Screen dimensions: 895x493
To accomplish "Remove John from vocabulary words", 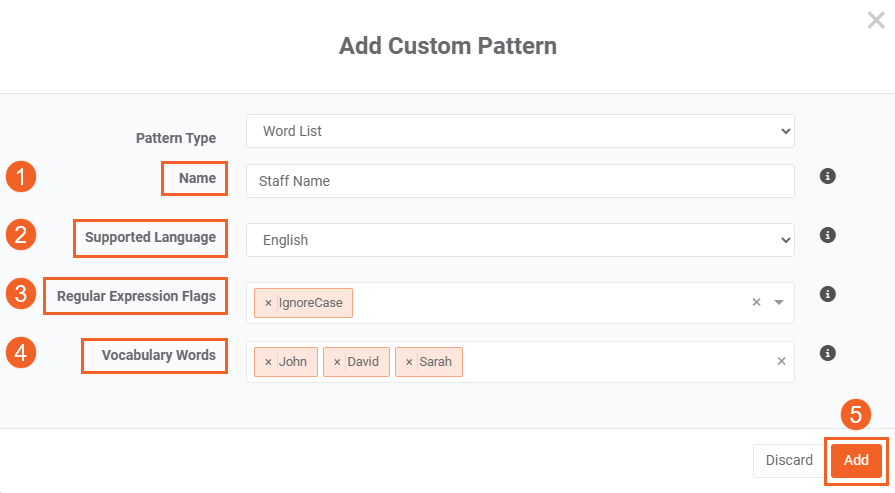I will click(x=268, y=362).
